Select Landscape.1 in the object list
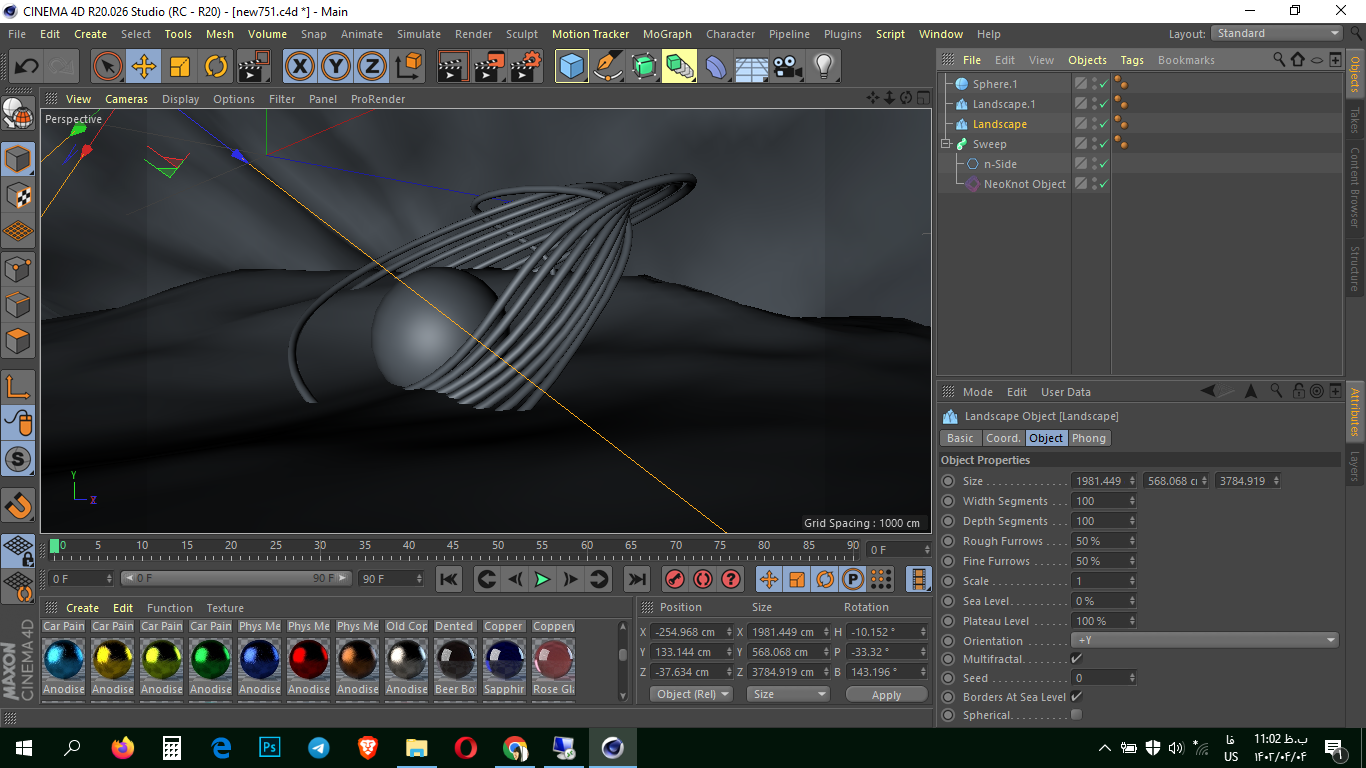The width and height of the screenshot is (1366, 768). point(1004,104)
